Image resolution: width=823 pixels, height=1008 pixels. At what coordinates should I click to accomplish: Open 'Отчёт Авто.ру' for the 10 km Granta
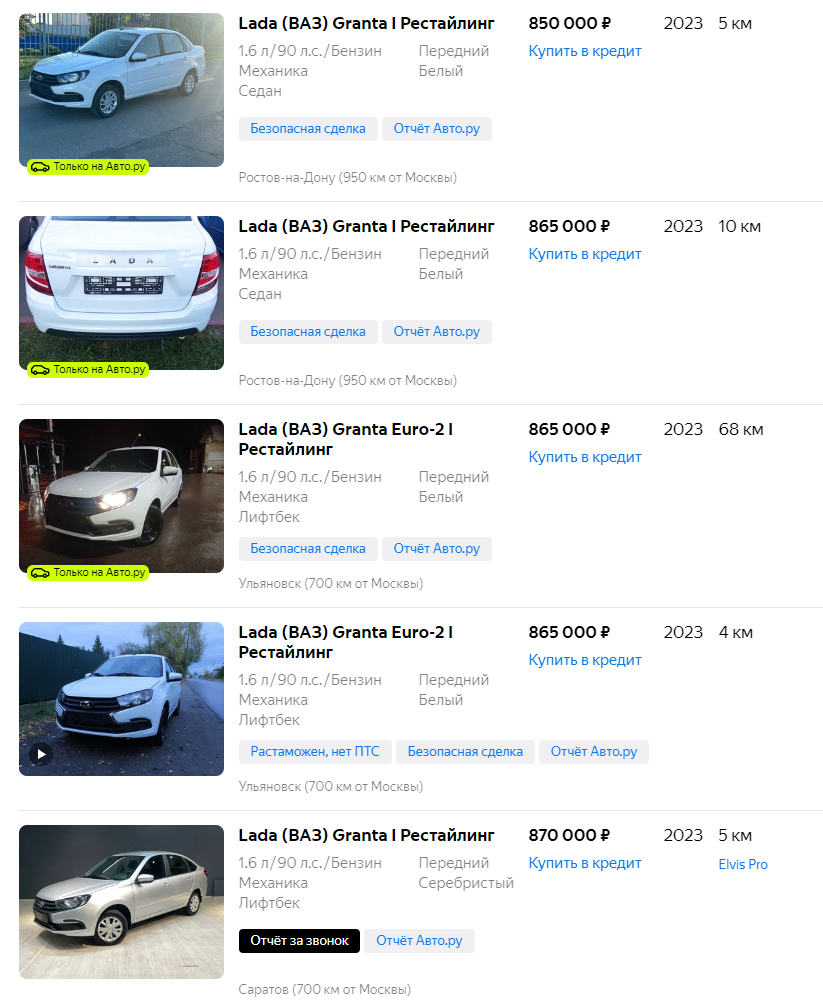click(436, 332)
